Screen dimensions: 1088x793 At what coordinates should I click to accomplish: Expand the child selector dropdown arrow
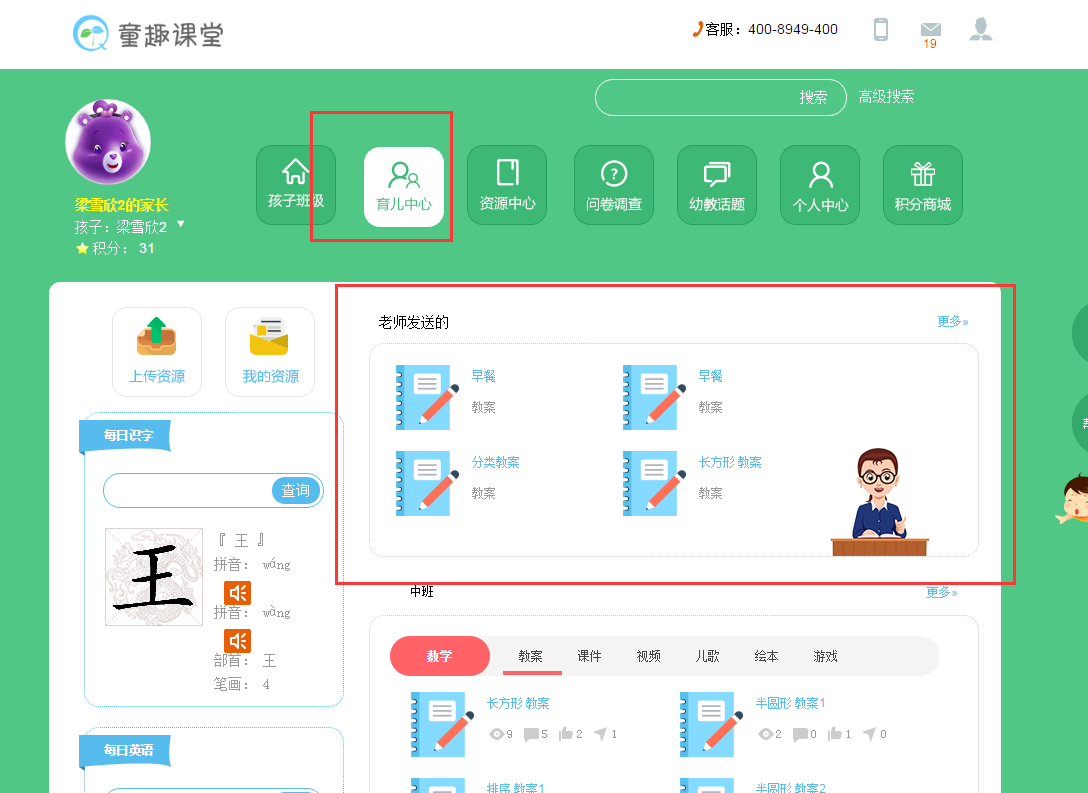click(181, 224)
